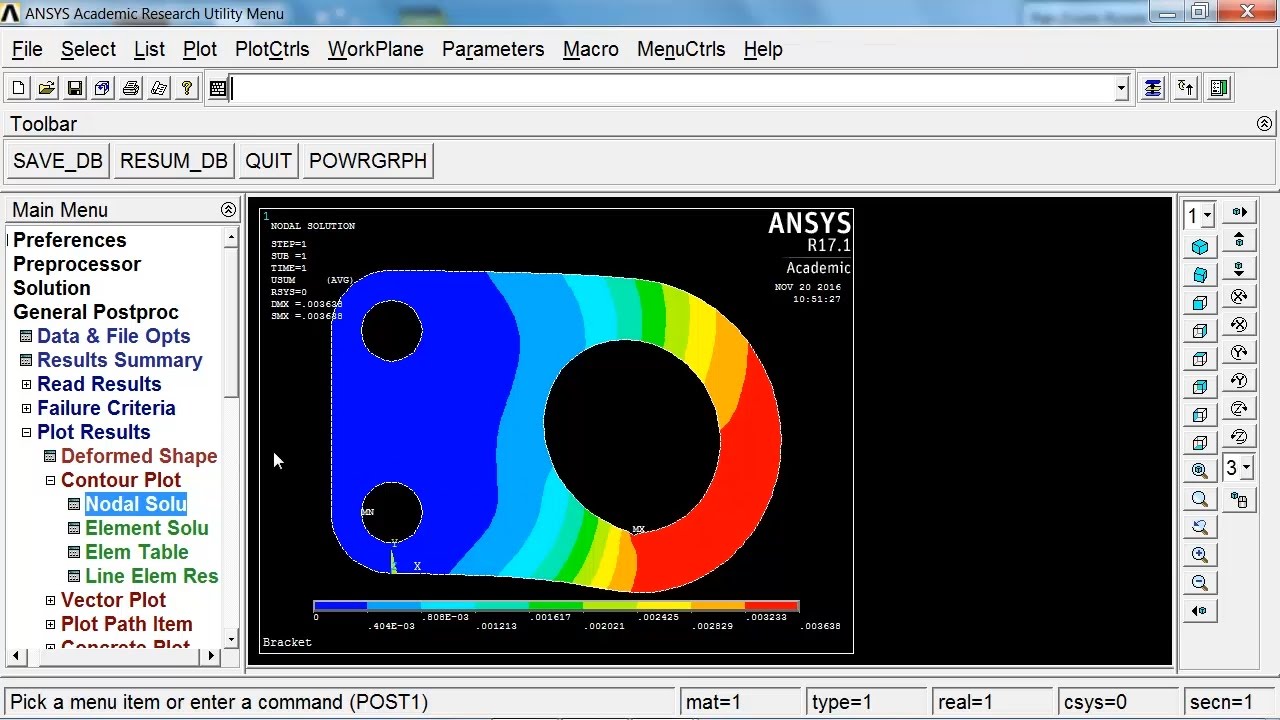Image resolution: width=1280 pixels, height=720 pixels.
Task: Click Main Menu horizontal scroll right arrow
Action: point(211,656)
